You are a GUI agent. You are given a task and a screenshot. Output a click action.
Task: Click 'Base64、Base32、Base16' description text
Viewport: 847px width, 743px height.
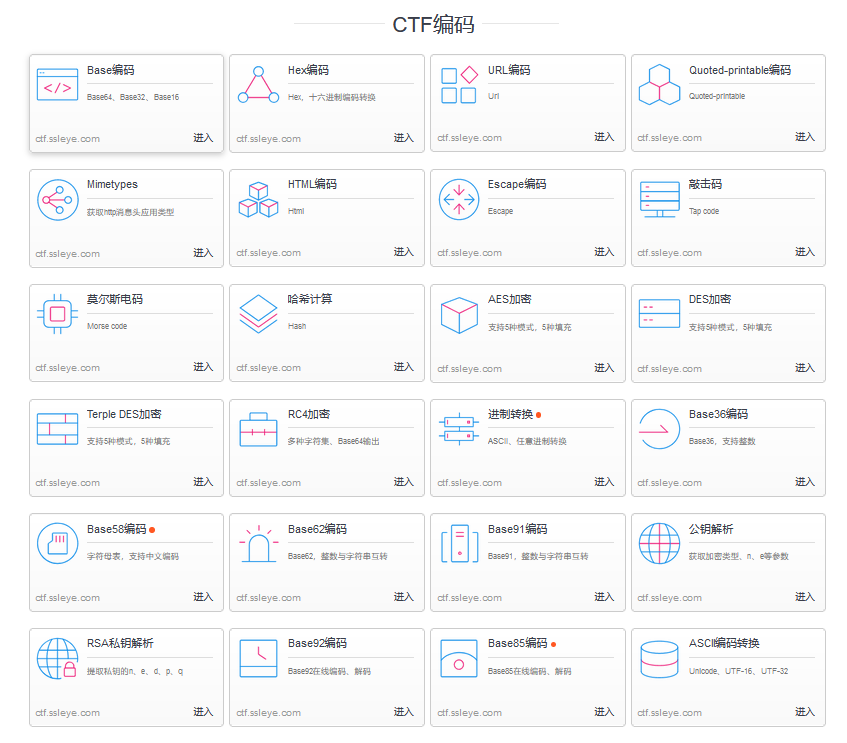[x=133, y=97]
